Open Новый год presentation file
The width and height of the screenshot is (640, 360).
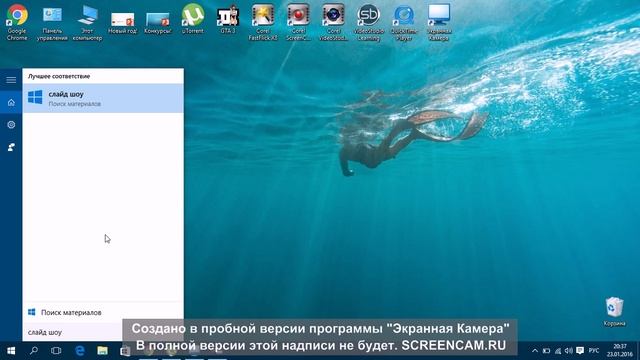click(x=122, y=23)
